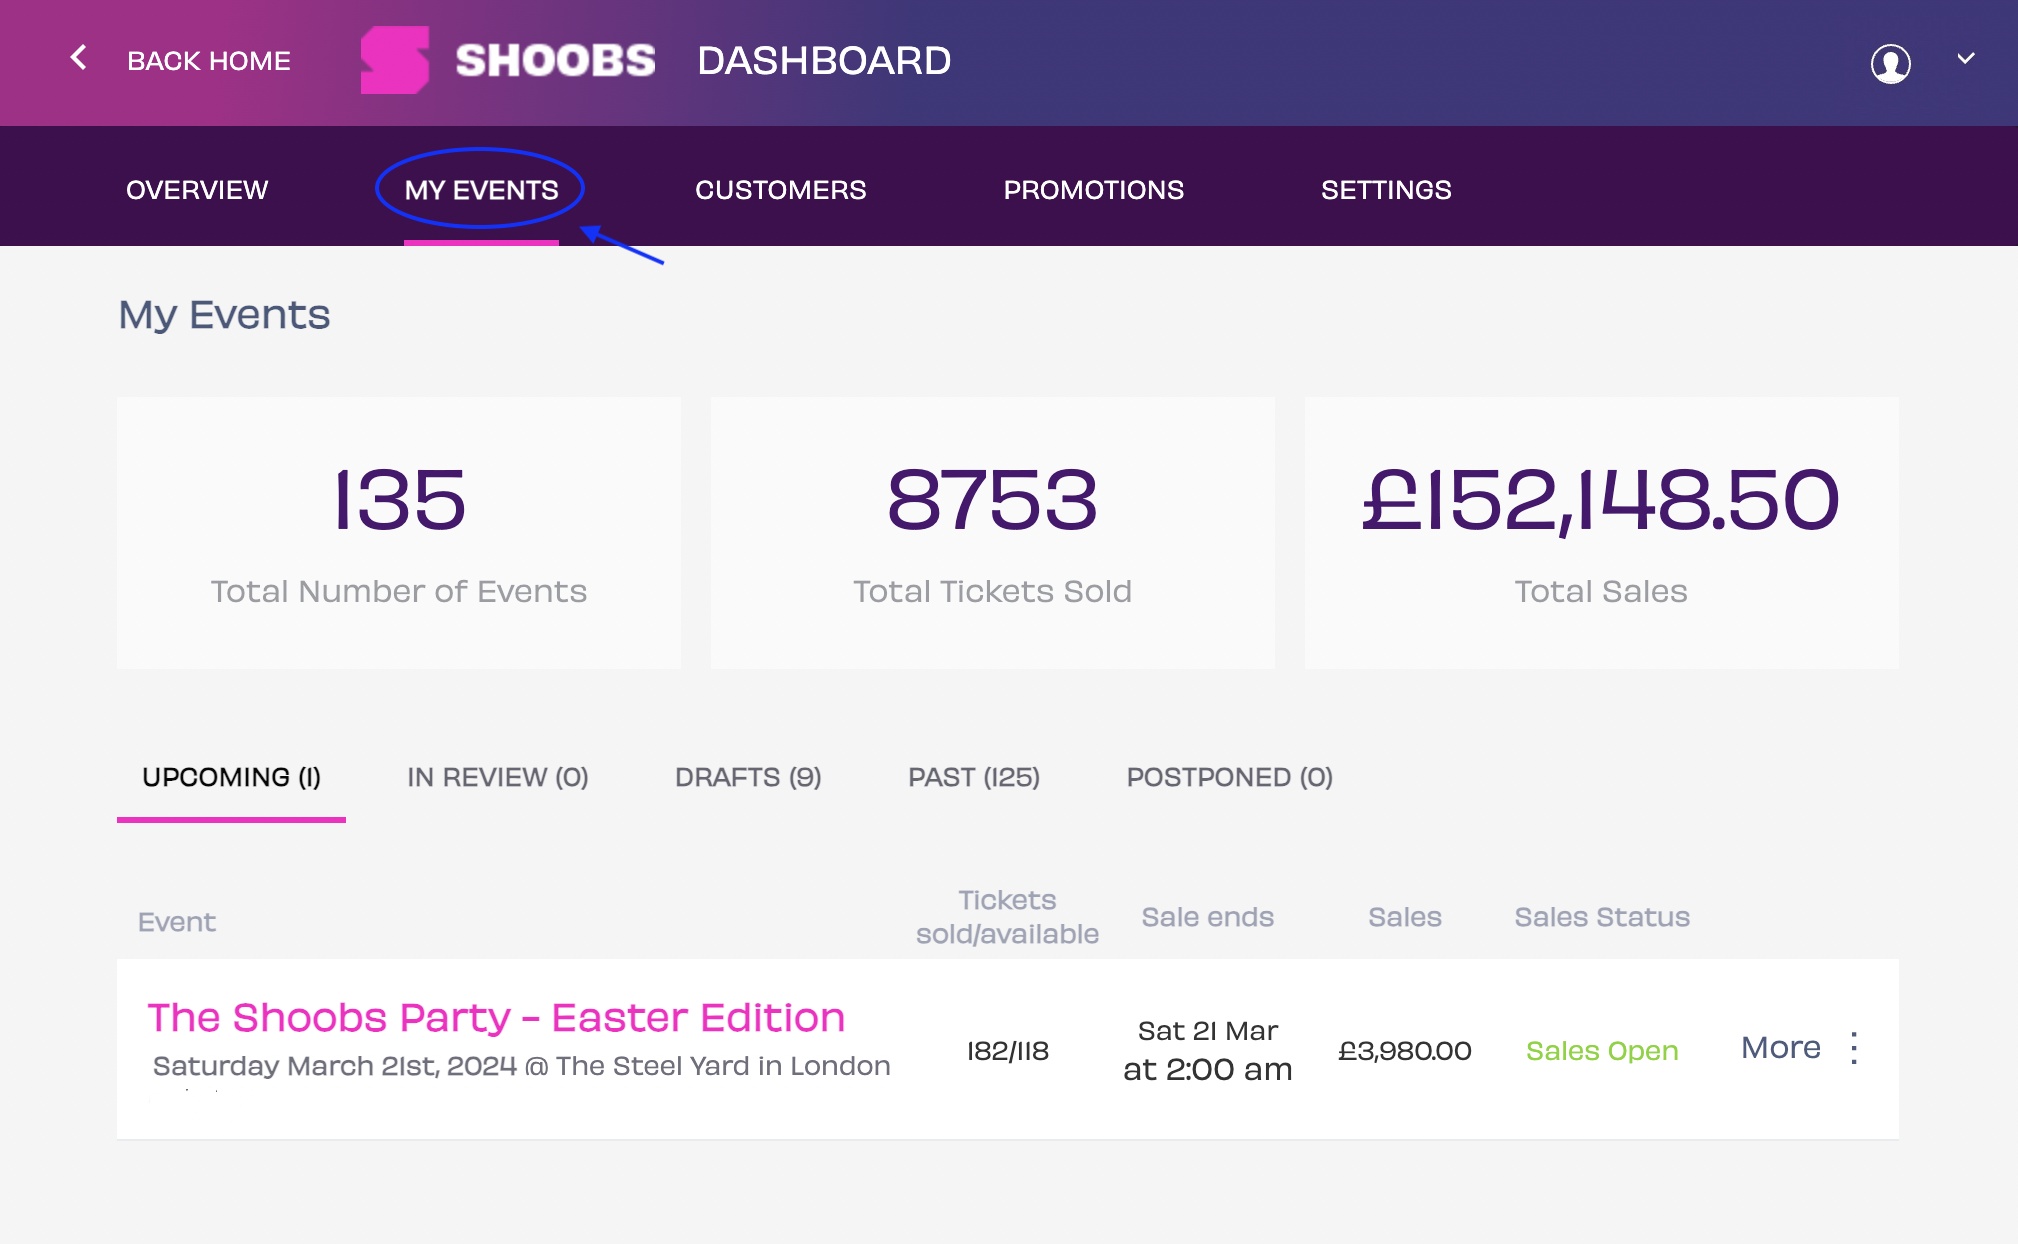Open the CUSTOMERS section
2018x1244 pixels.
[x=780, y=189]
